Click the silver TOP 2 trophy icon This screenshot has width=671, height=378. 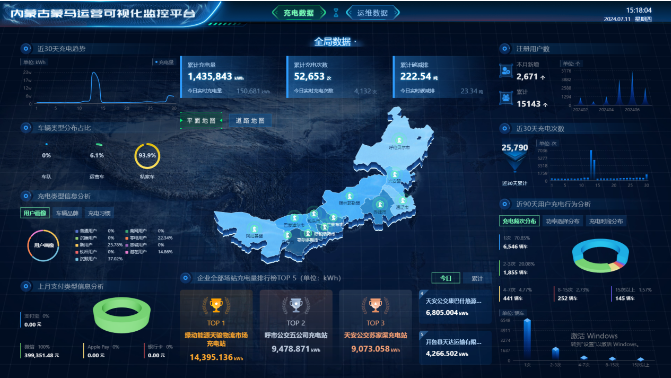coord(296,306)
